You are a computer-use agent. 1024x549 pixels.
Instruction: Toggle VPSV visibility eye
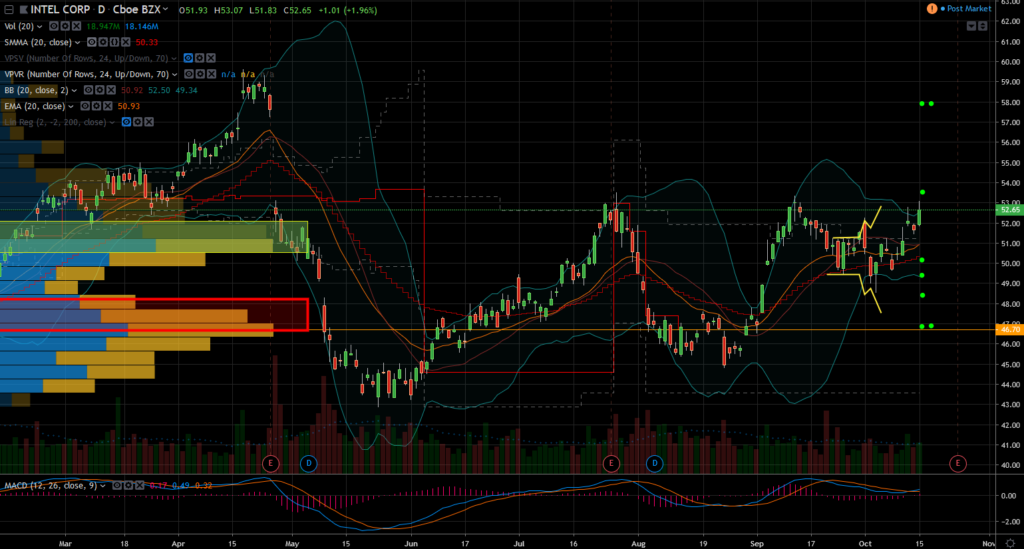pos(188,58)
